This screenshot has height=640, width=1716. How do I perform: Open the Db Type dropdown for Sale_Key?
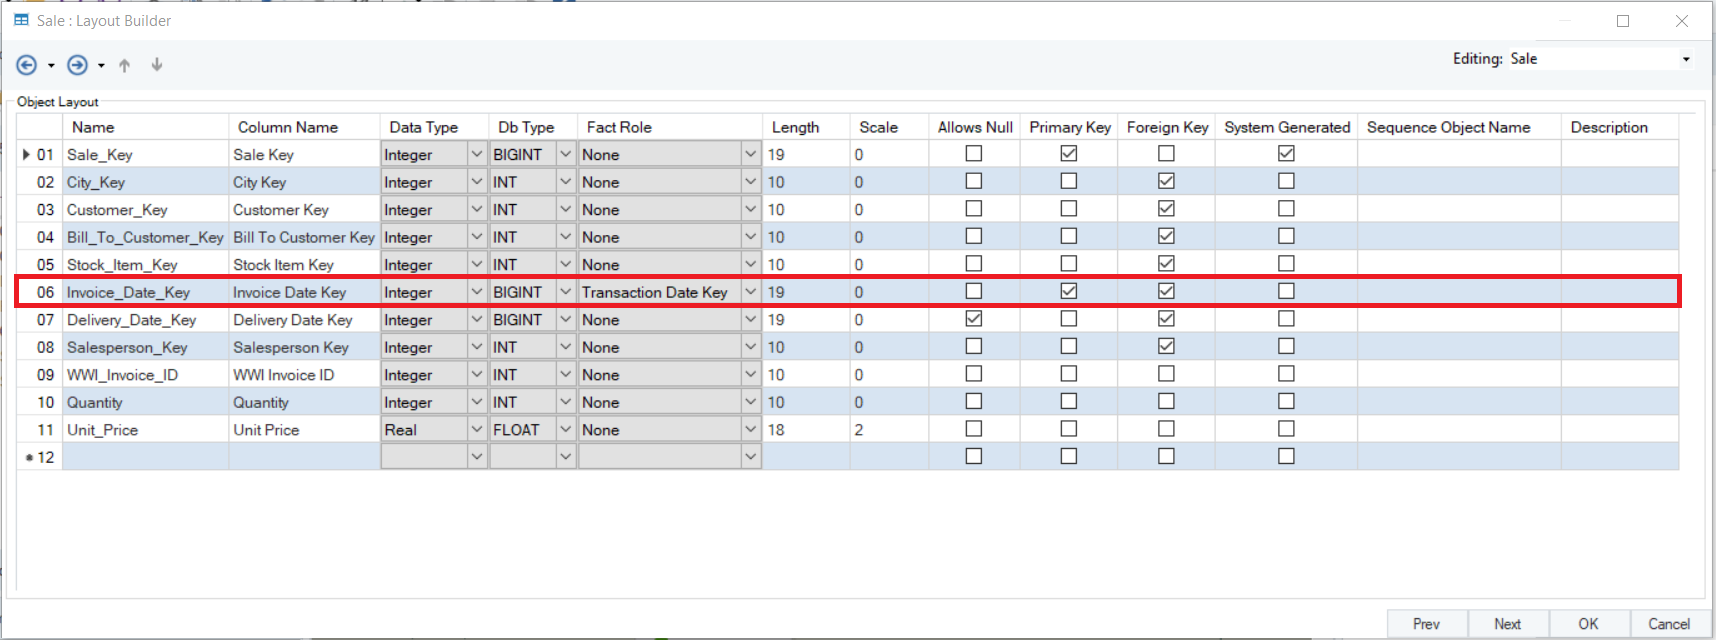[x=565, y=154]
